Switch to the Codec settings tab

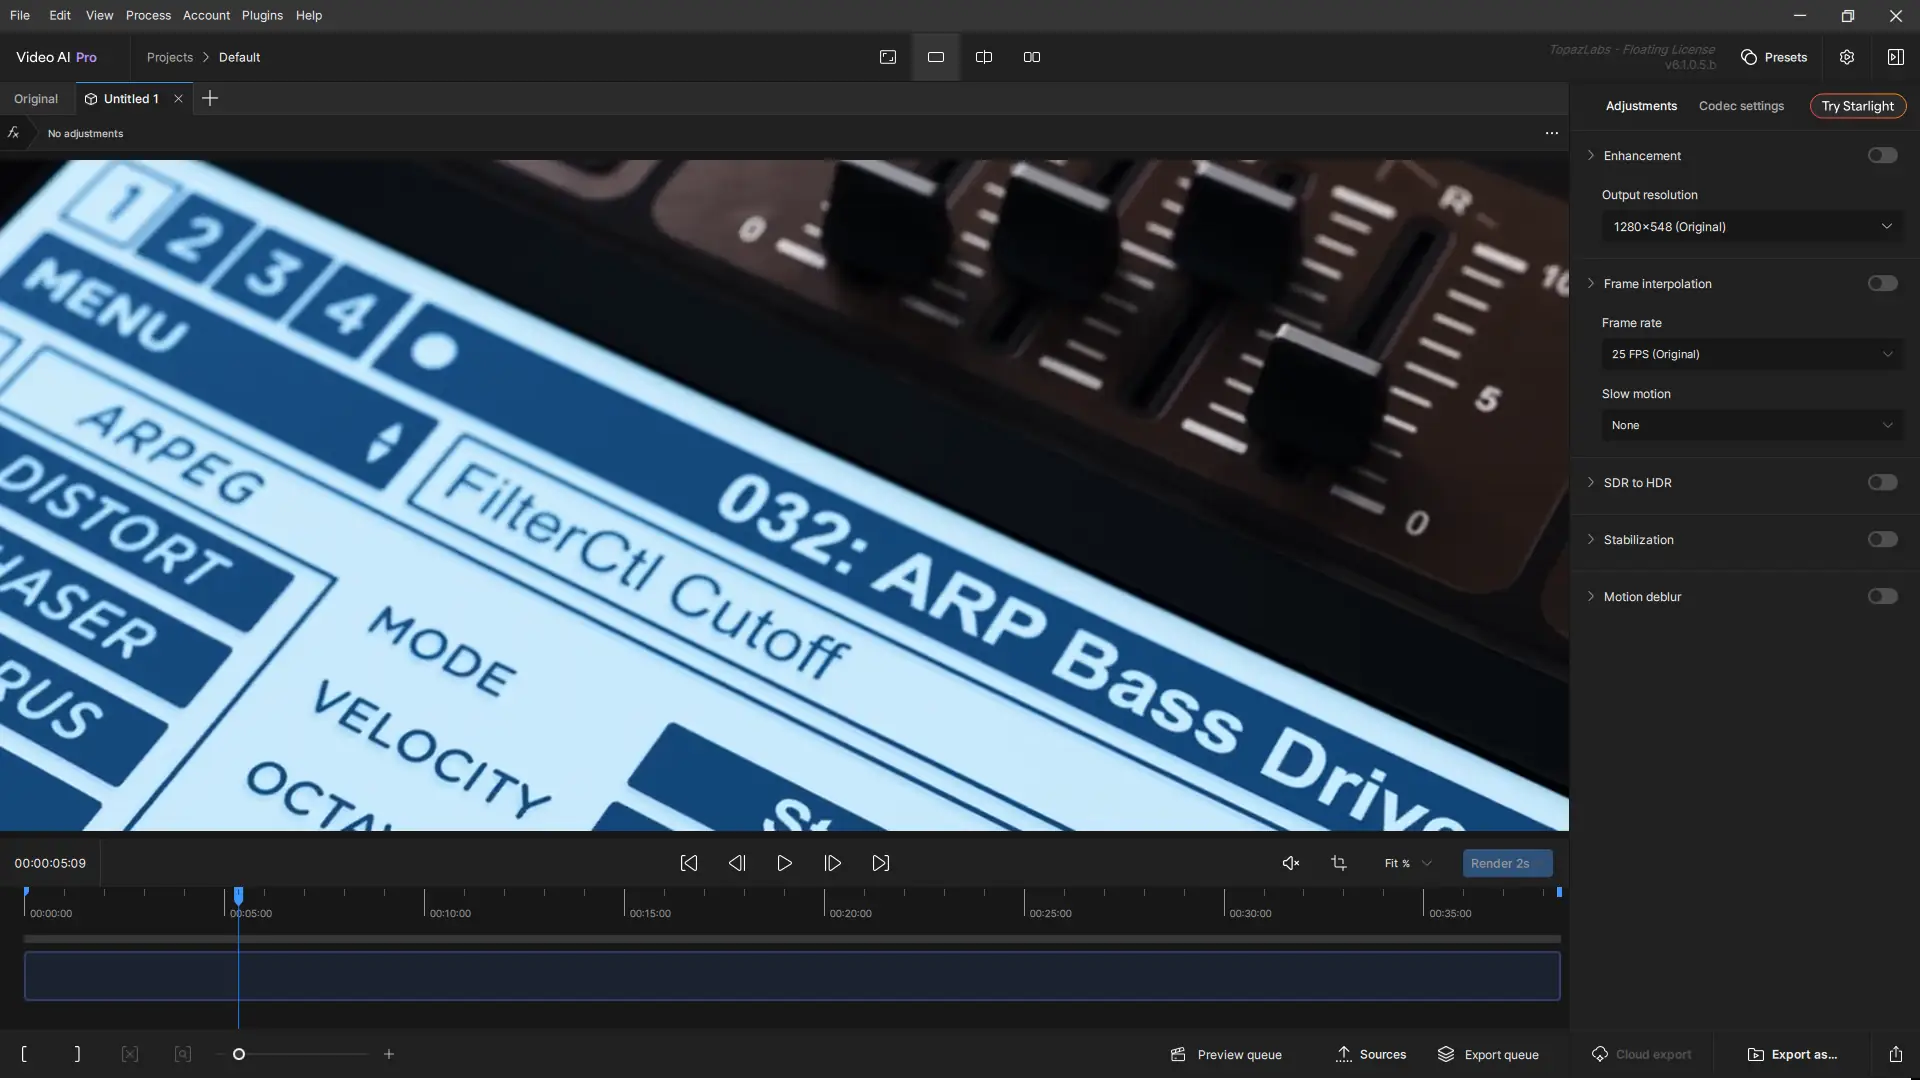1740,106
